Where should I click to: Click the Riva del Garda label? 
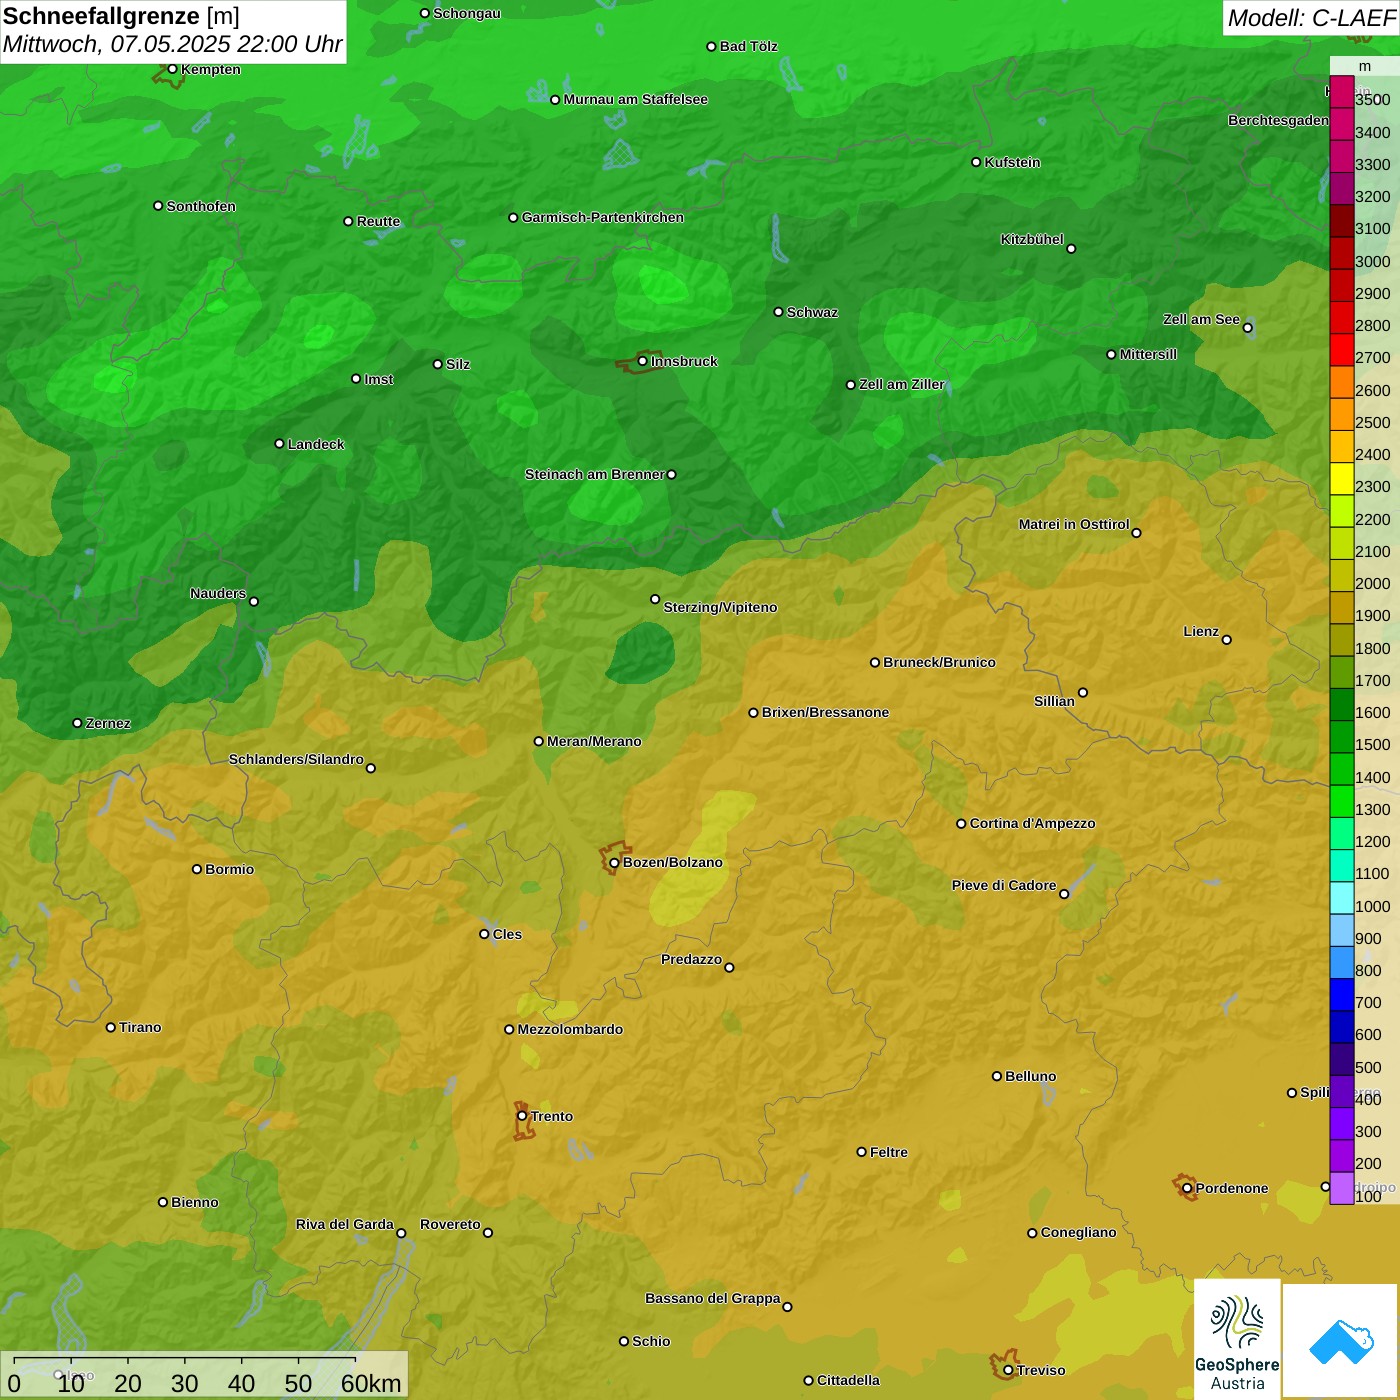point(345,1224)
